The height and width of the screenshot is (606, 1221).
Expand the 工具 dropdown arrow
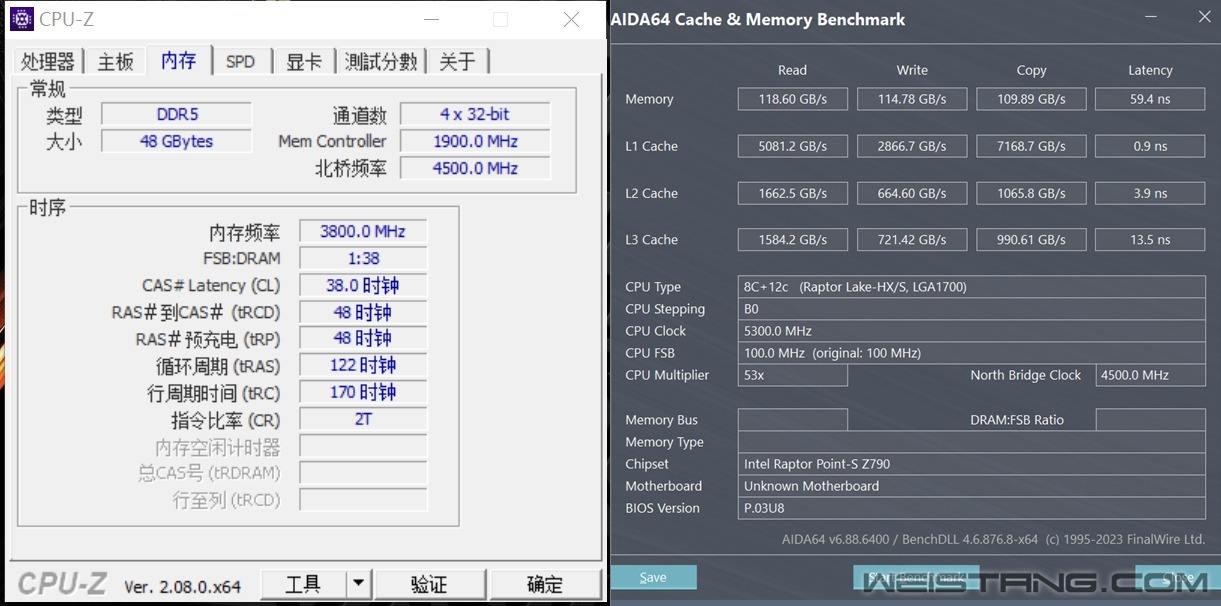tap(359, 584)
